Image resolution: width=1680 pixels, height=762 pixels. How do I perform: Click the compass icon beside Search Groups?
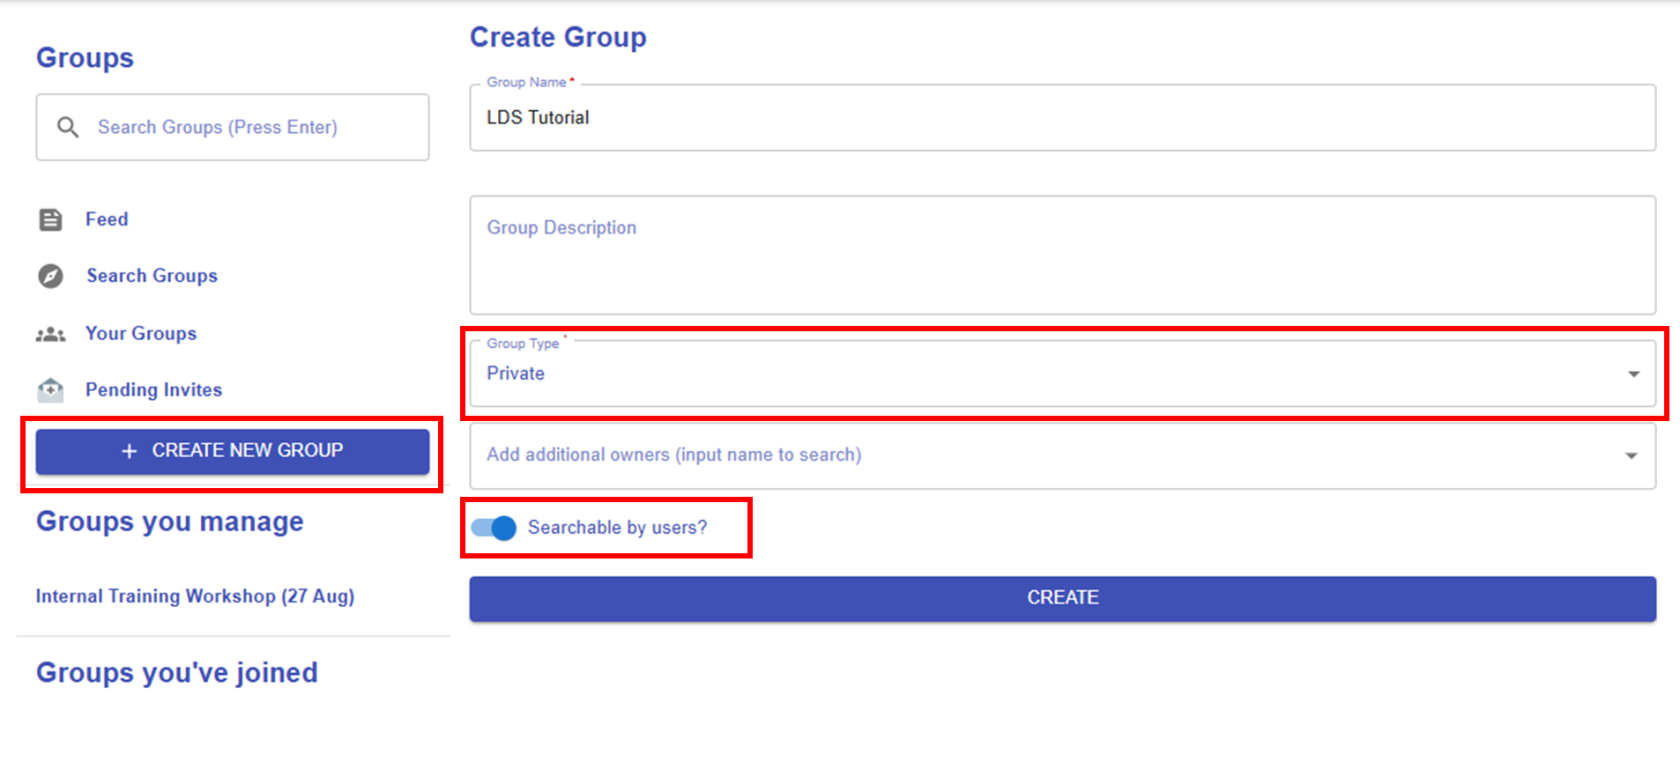pyautogui.click(x=50, y=276)
